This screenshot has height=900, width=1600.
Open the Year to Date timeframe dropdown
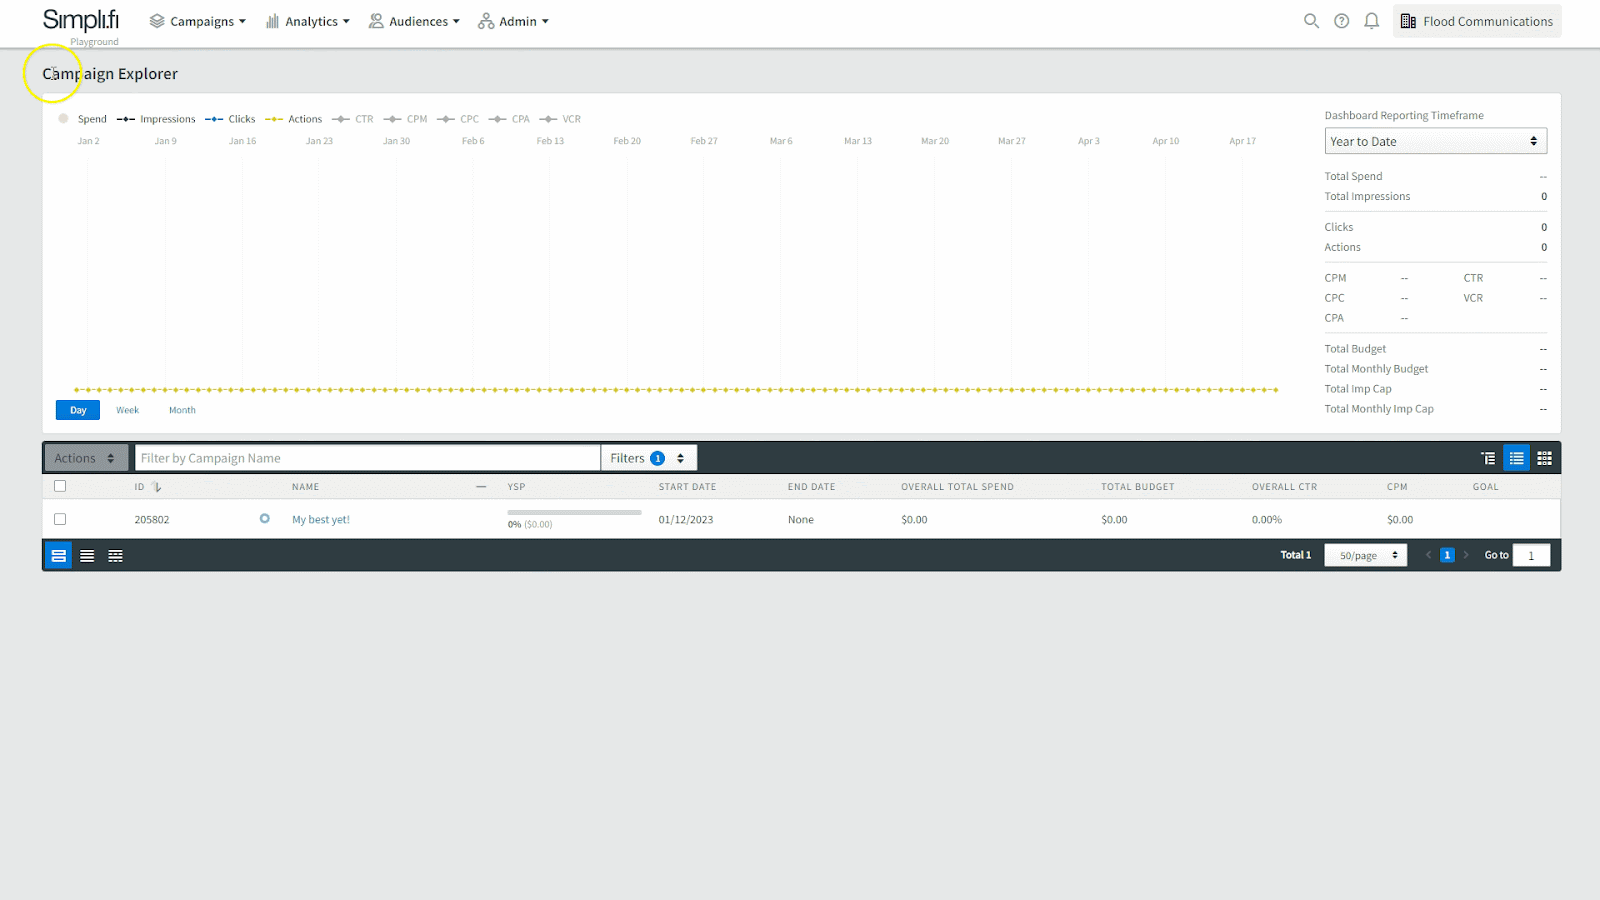point(1435,142)
